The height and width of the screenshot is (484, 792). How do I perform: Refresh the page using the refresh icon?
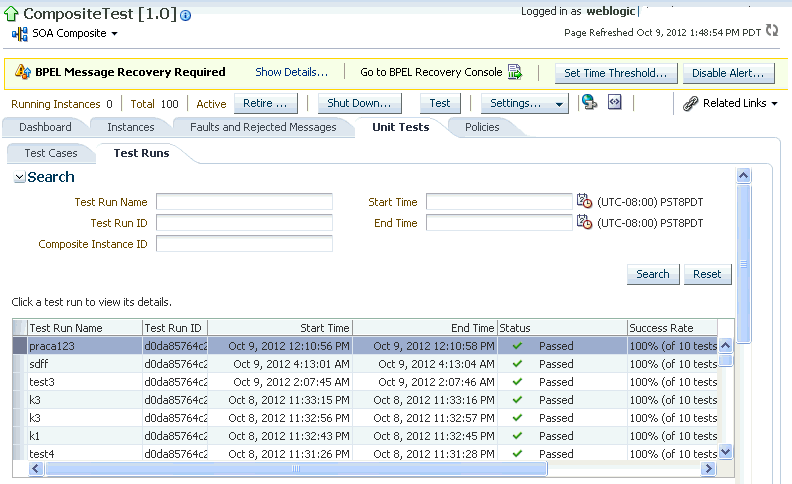772,31
